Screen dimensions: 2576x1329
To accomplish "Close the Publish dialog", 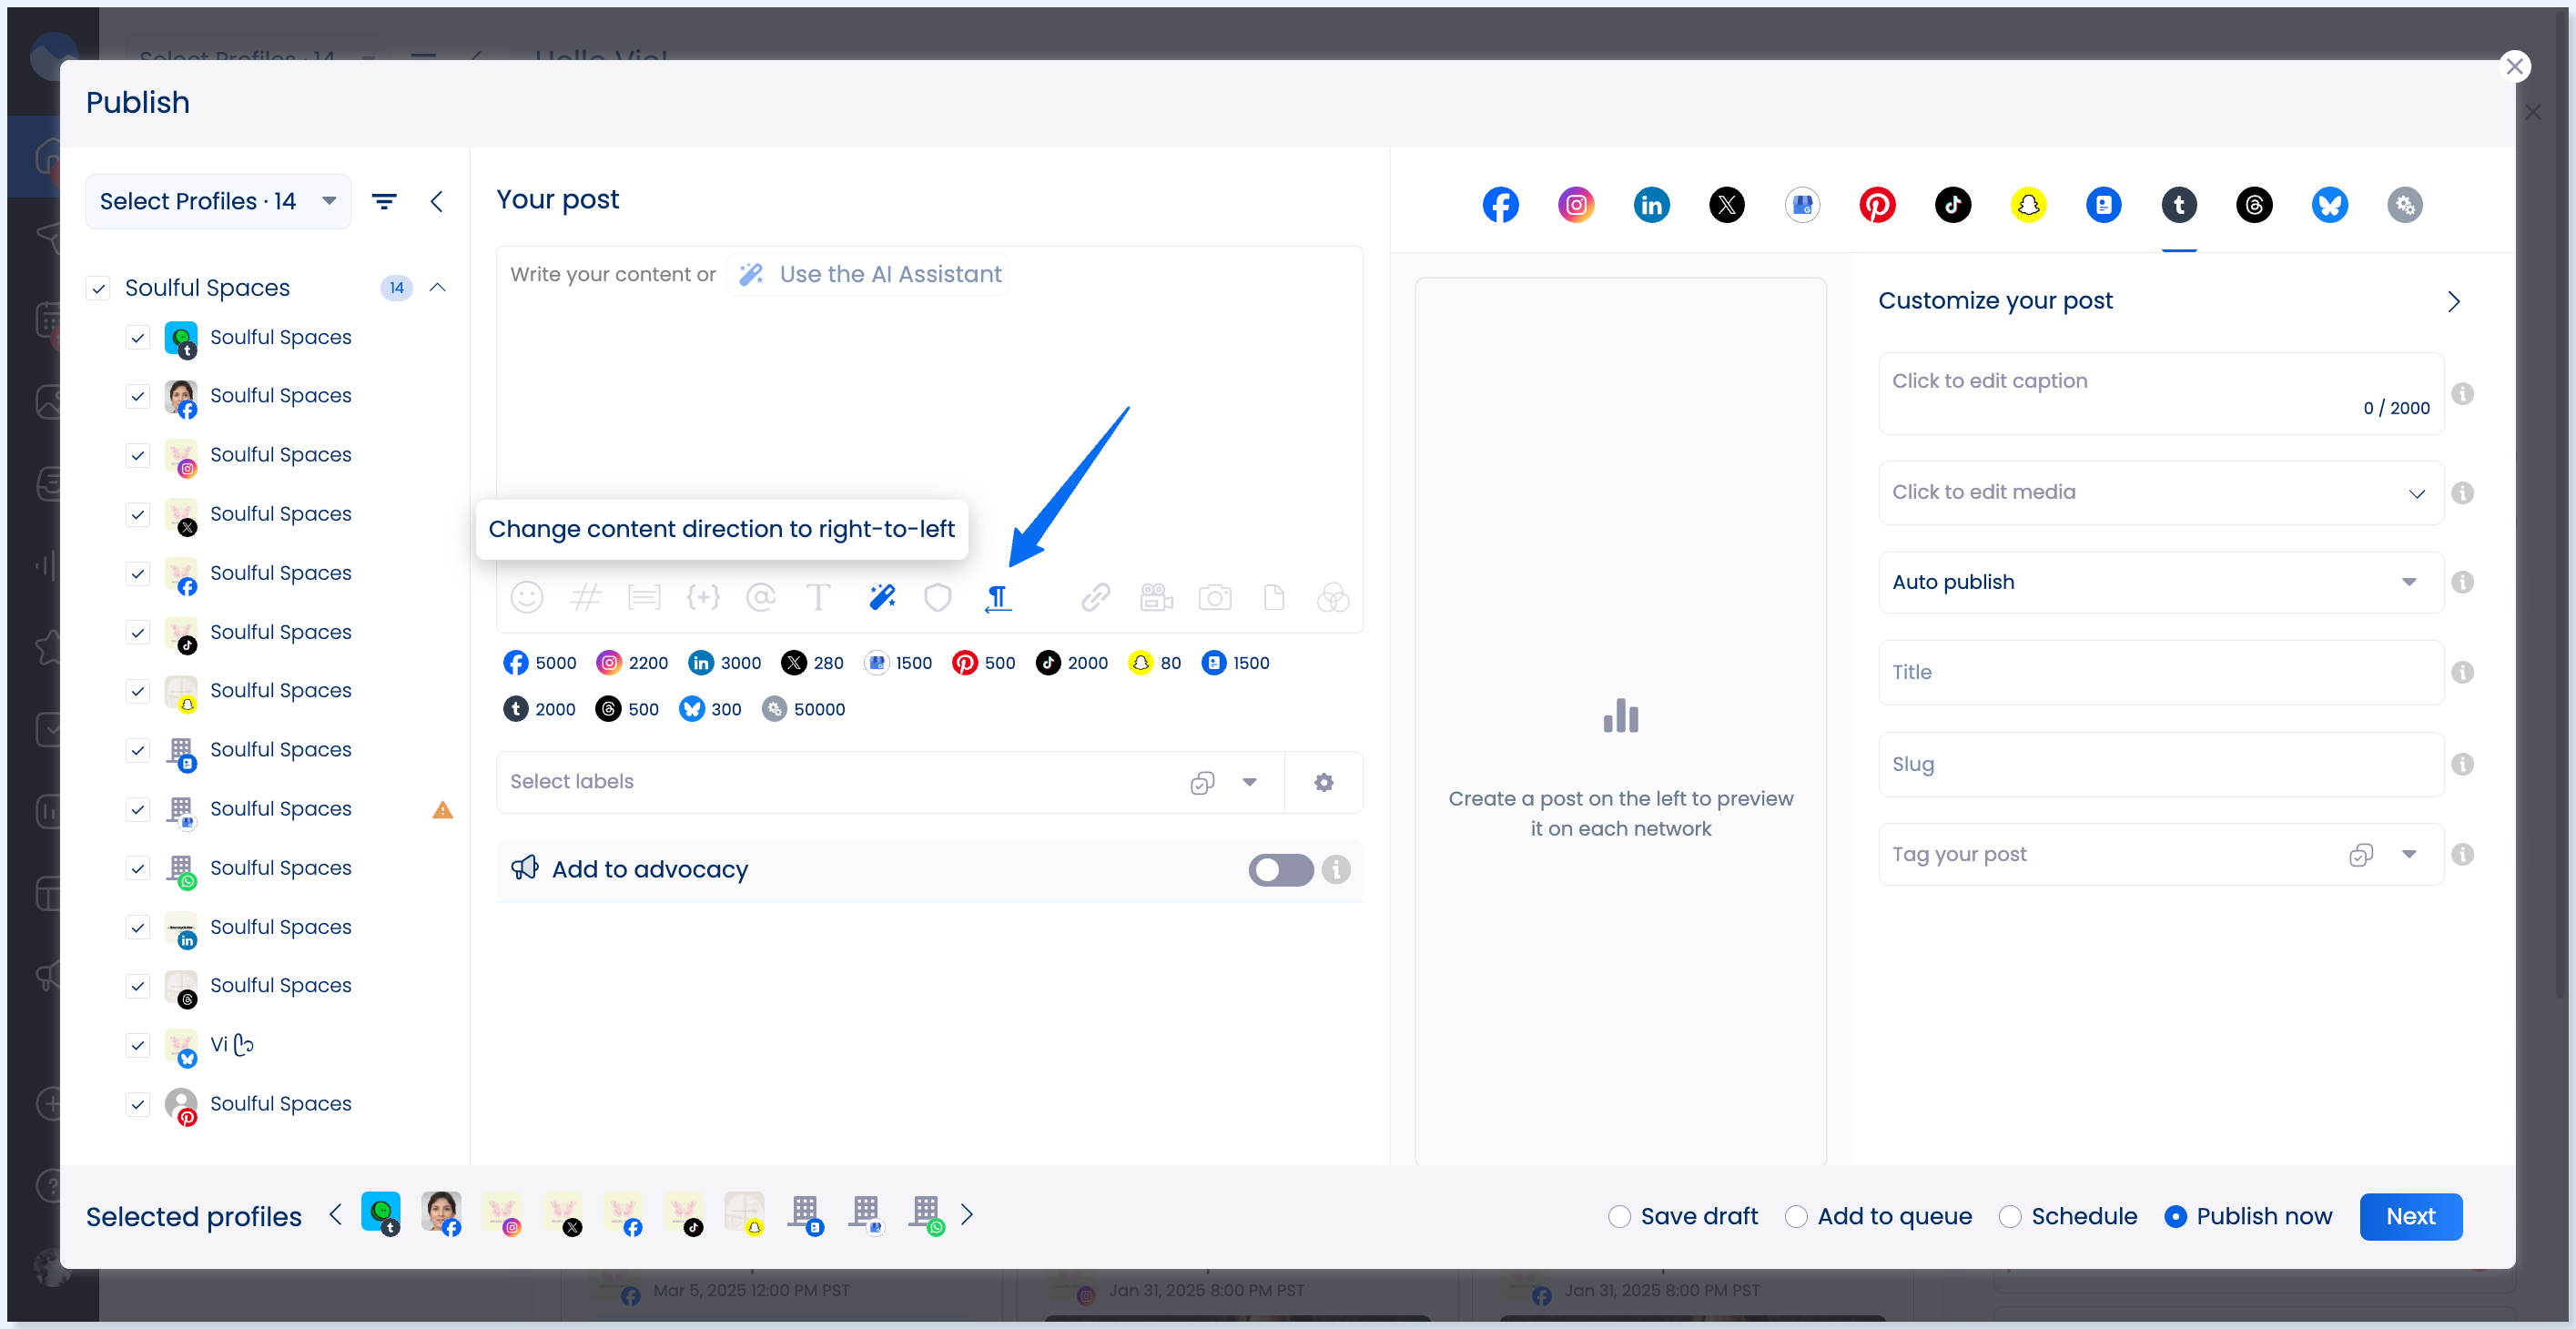I will click(x=2514, y=66).
